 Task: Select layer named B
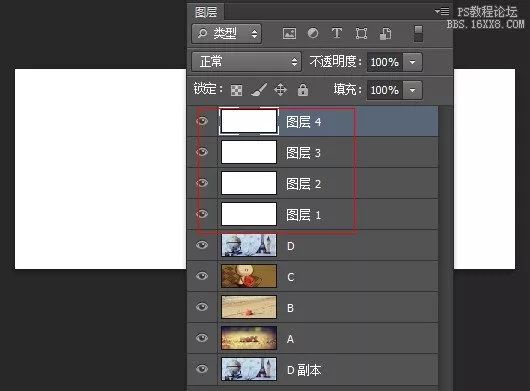coord(290,308)
